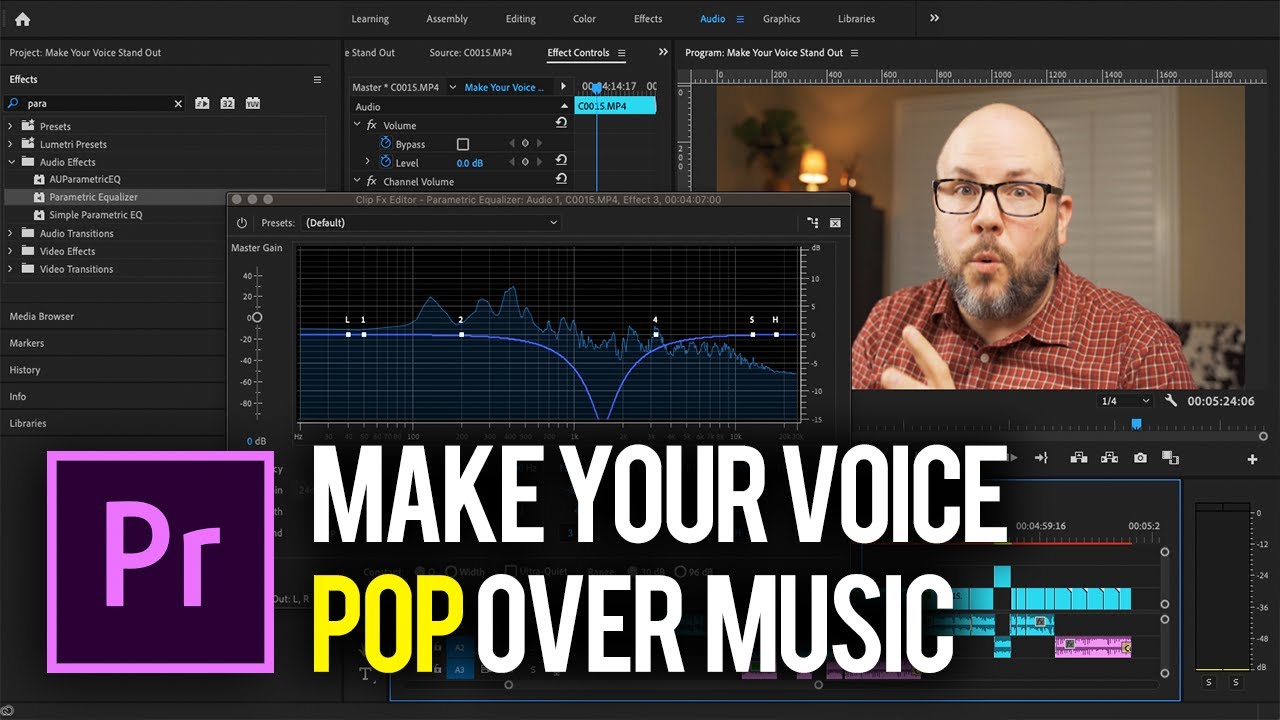1280x720 pixels.
Task: Select EQ band 4 control point
Action: point(656,334)
